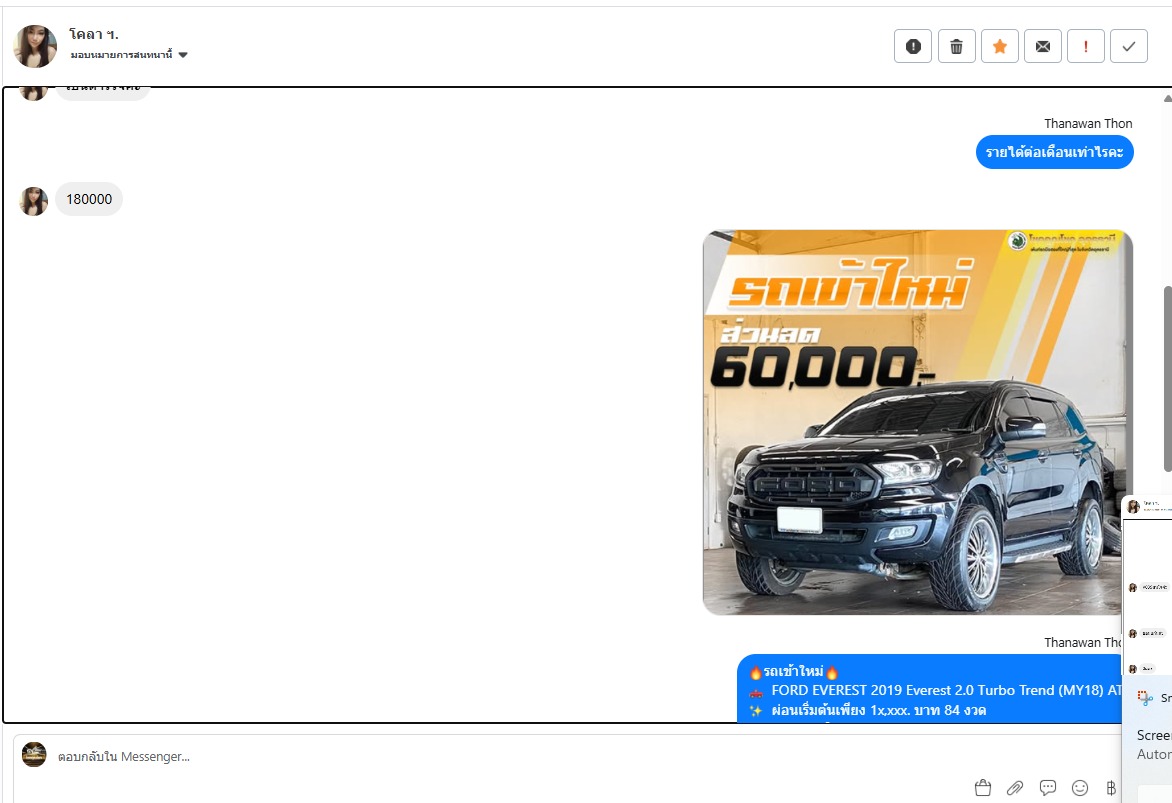
Task: Click the conversation vertical scrollbar thumb
Action: coord(1168,378)
